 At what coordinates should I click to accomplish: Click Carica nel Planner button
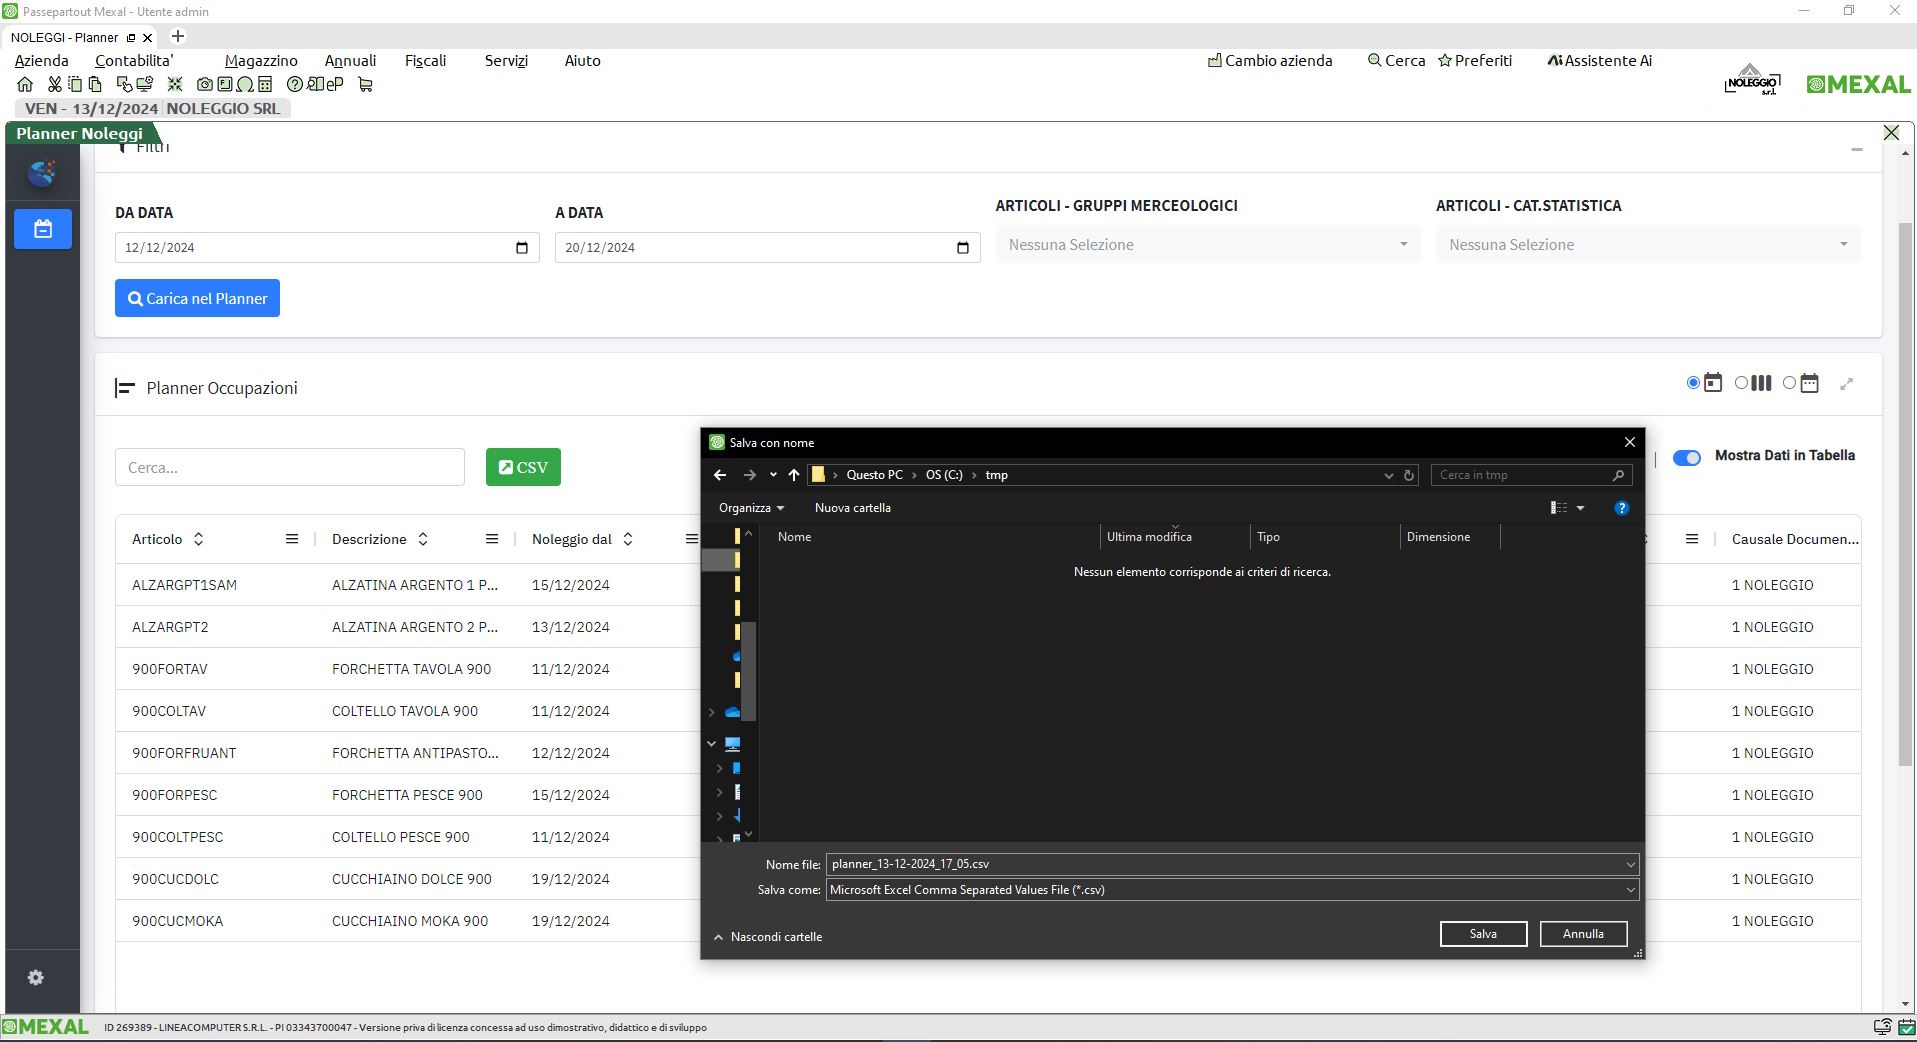(197, 299)
